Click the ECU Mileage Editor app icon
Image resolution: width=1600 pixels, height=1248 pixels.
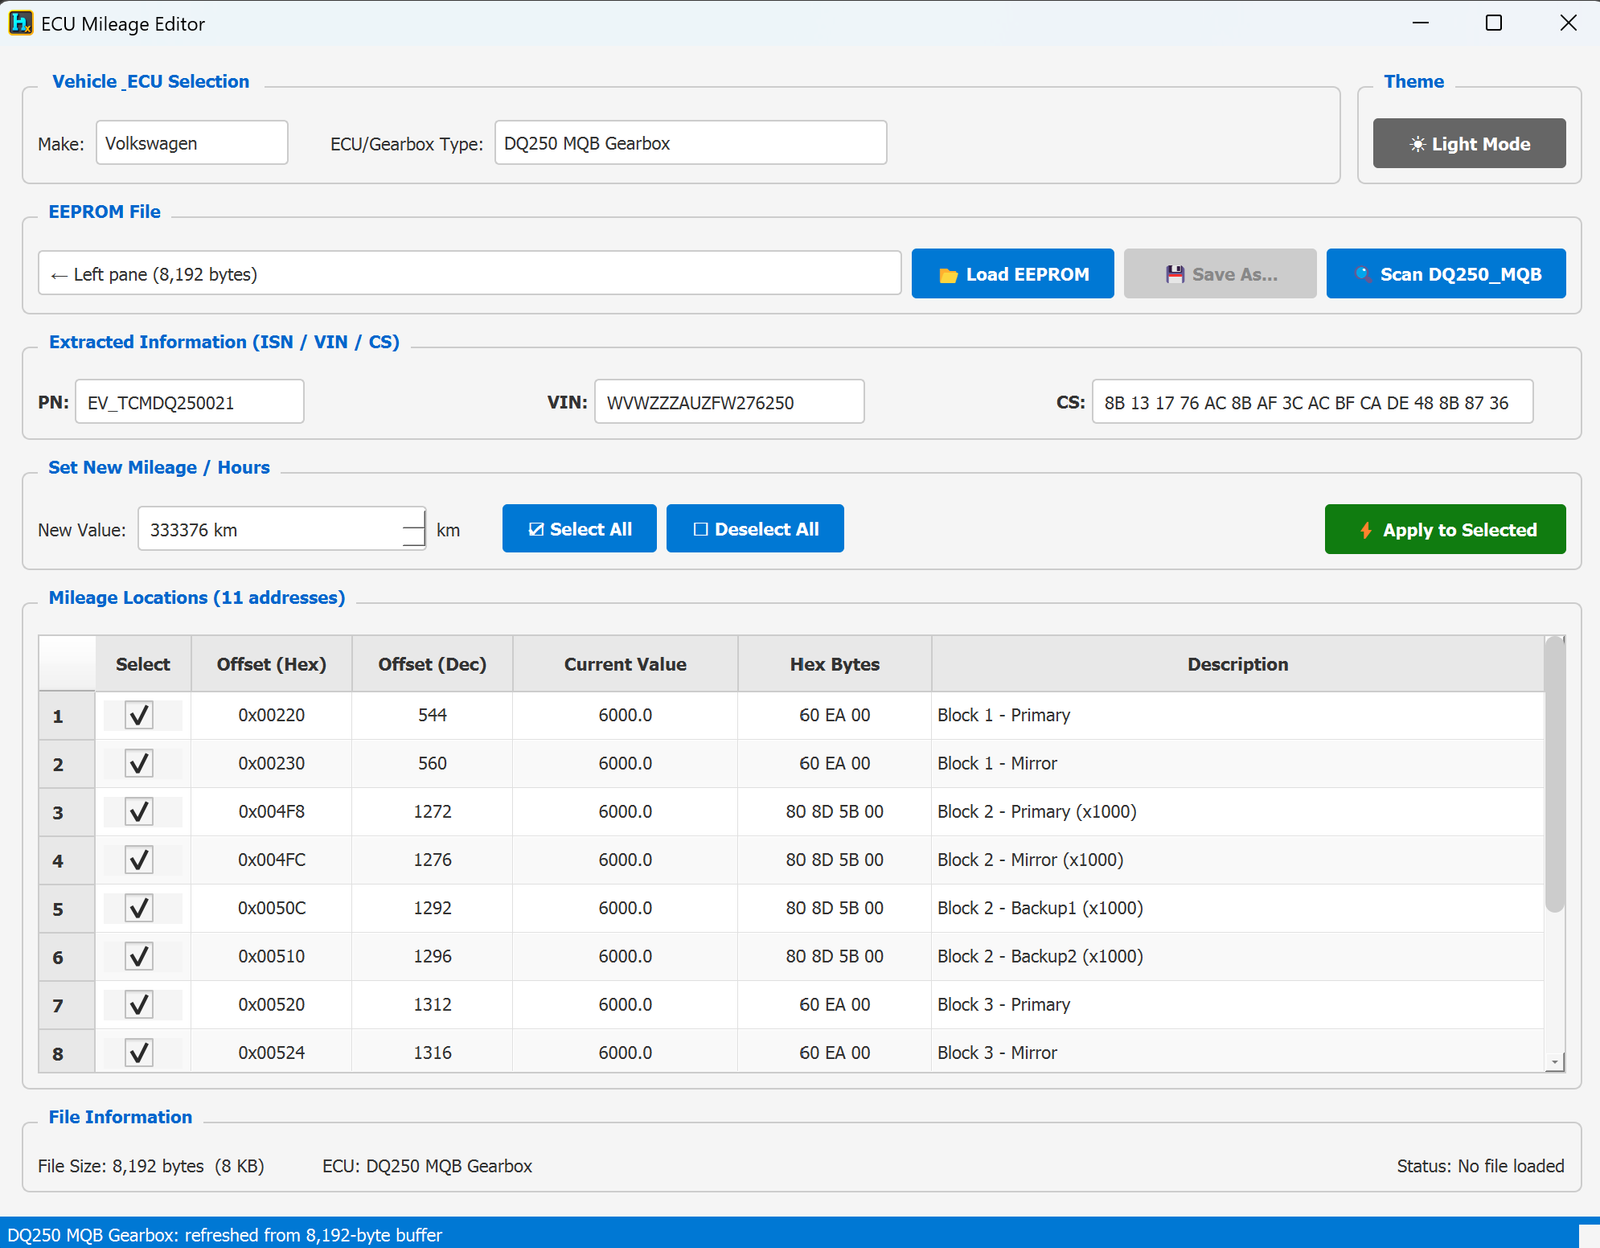coord(20,23)
